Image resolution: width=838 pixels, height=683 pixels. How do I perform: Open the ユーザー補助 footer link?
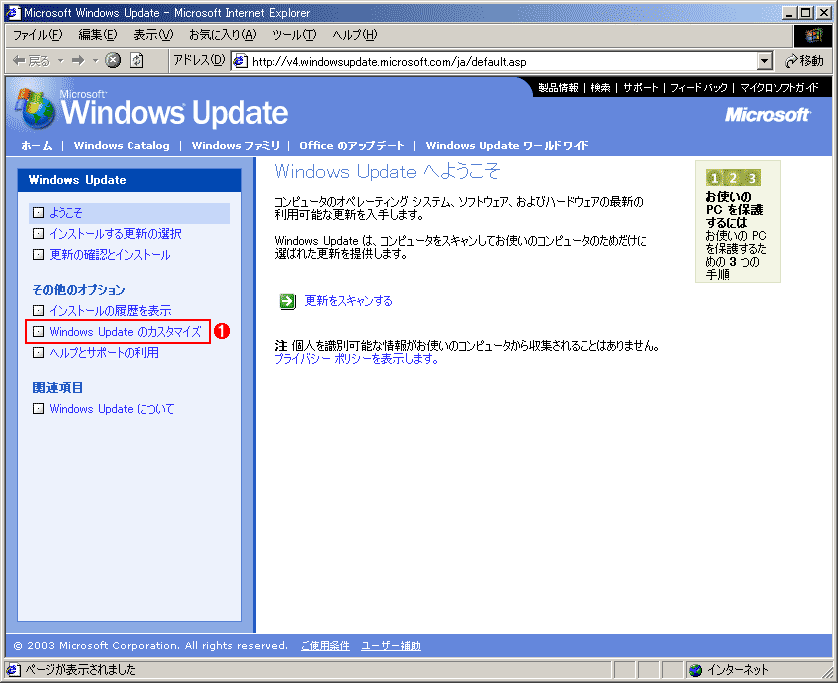pyautogui.click(x=391, y=646)
